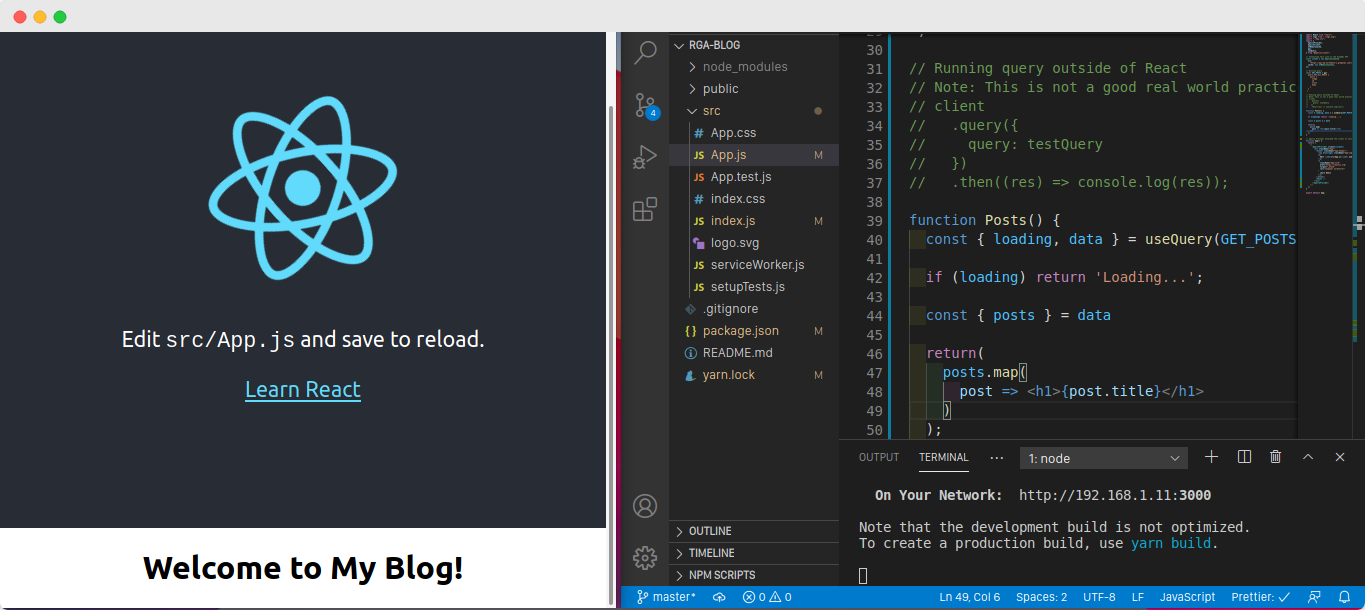
Task: Maximize the panel with up chevron
Action: pyautogui.click(x=1307, y=457)
